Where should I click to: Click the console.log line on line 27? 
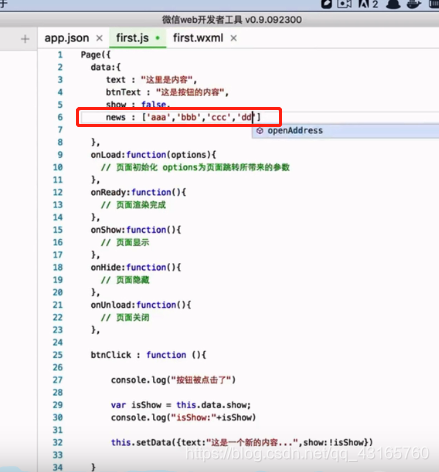click(173, 380)
